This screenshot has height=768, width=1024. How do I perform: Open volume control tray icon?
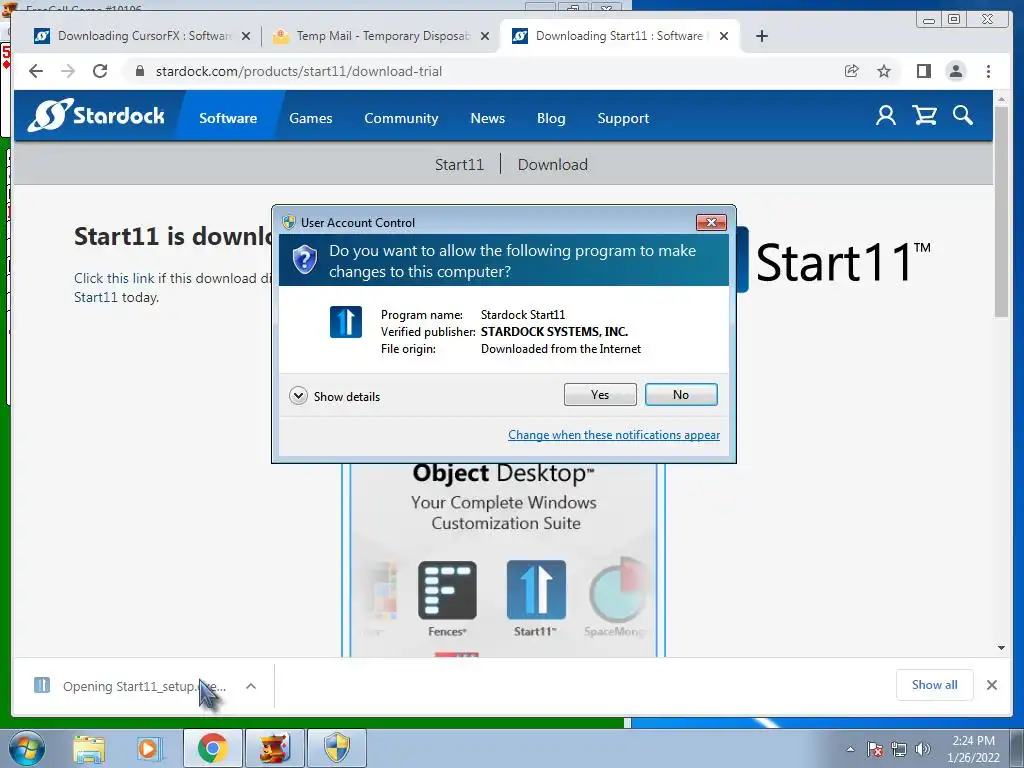(x=923, y=749)
